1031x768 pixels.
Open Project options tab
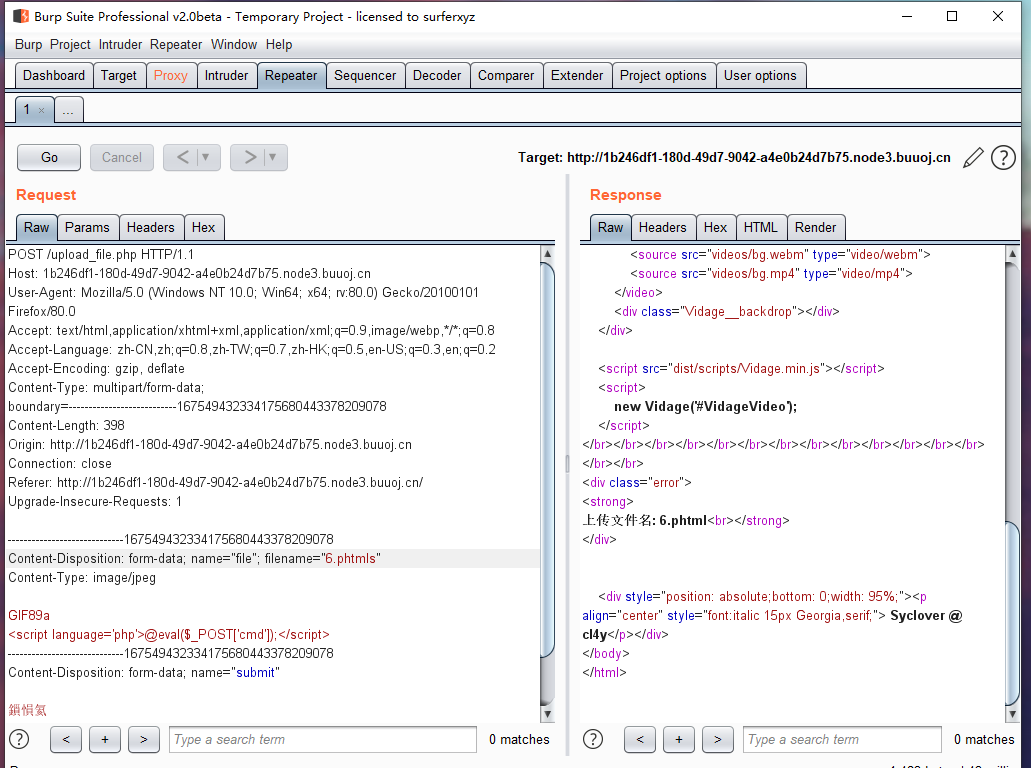click(x=663, y=76)
